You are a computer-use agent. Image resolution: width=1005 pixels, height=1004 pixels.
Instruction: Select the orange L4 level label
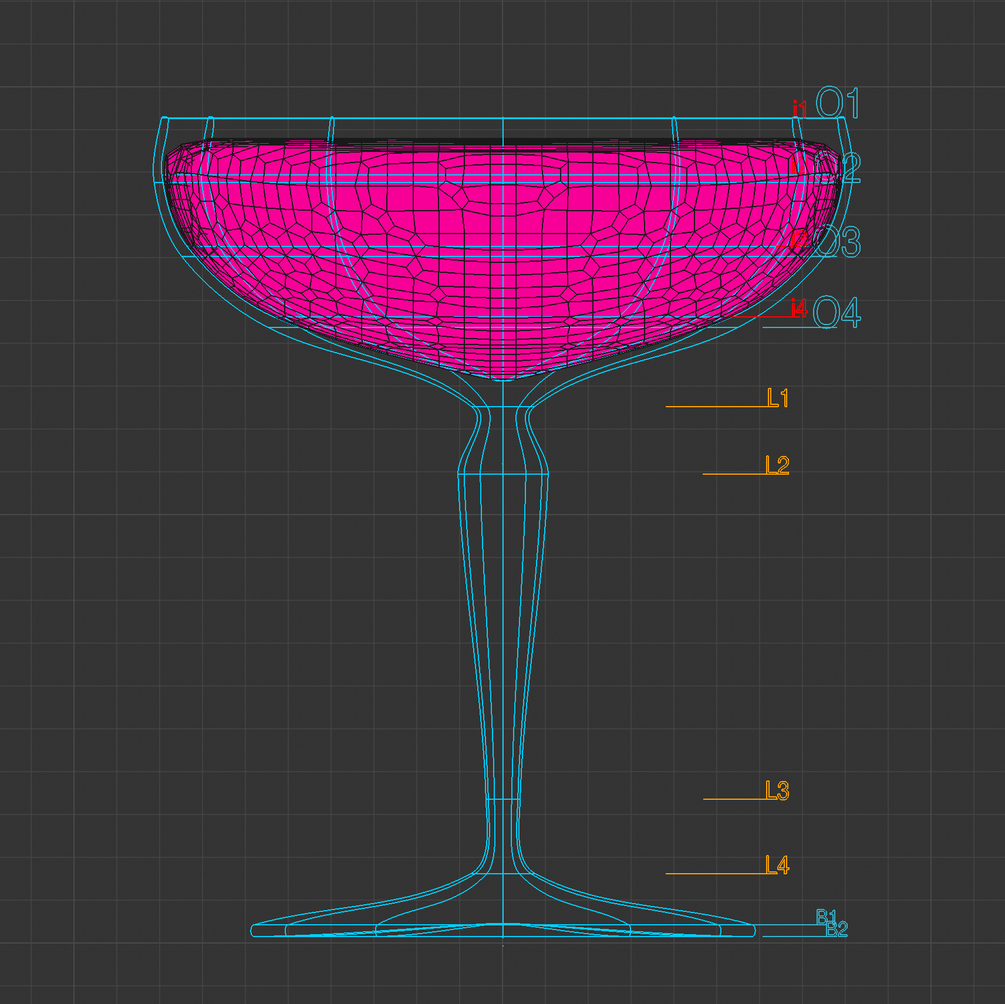pyautogui.click(x=777, y=865)
